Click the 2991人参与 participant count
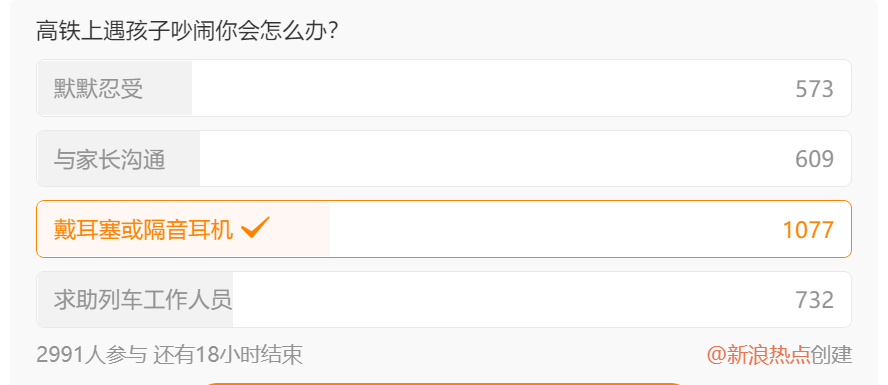This screenshot has width=888, height=385. point(91,355)
